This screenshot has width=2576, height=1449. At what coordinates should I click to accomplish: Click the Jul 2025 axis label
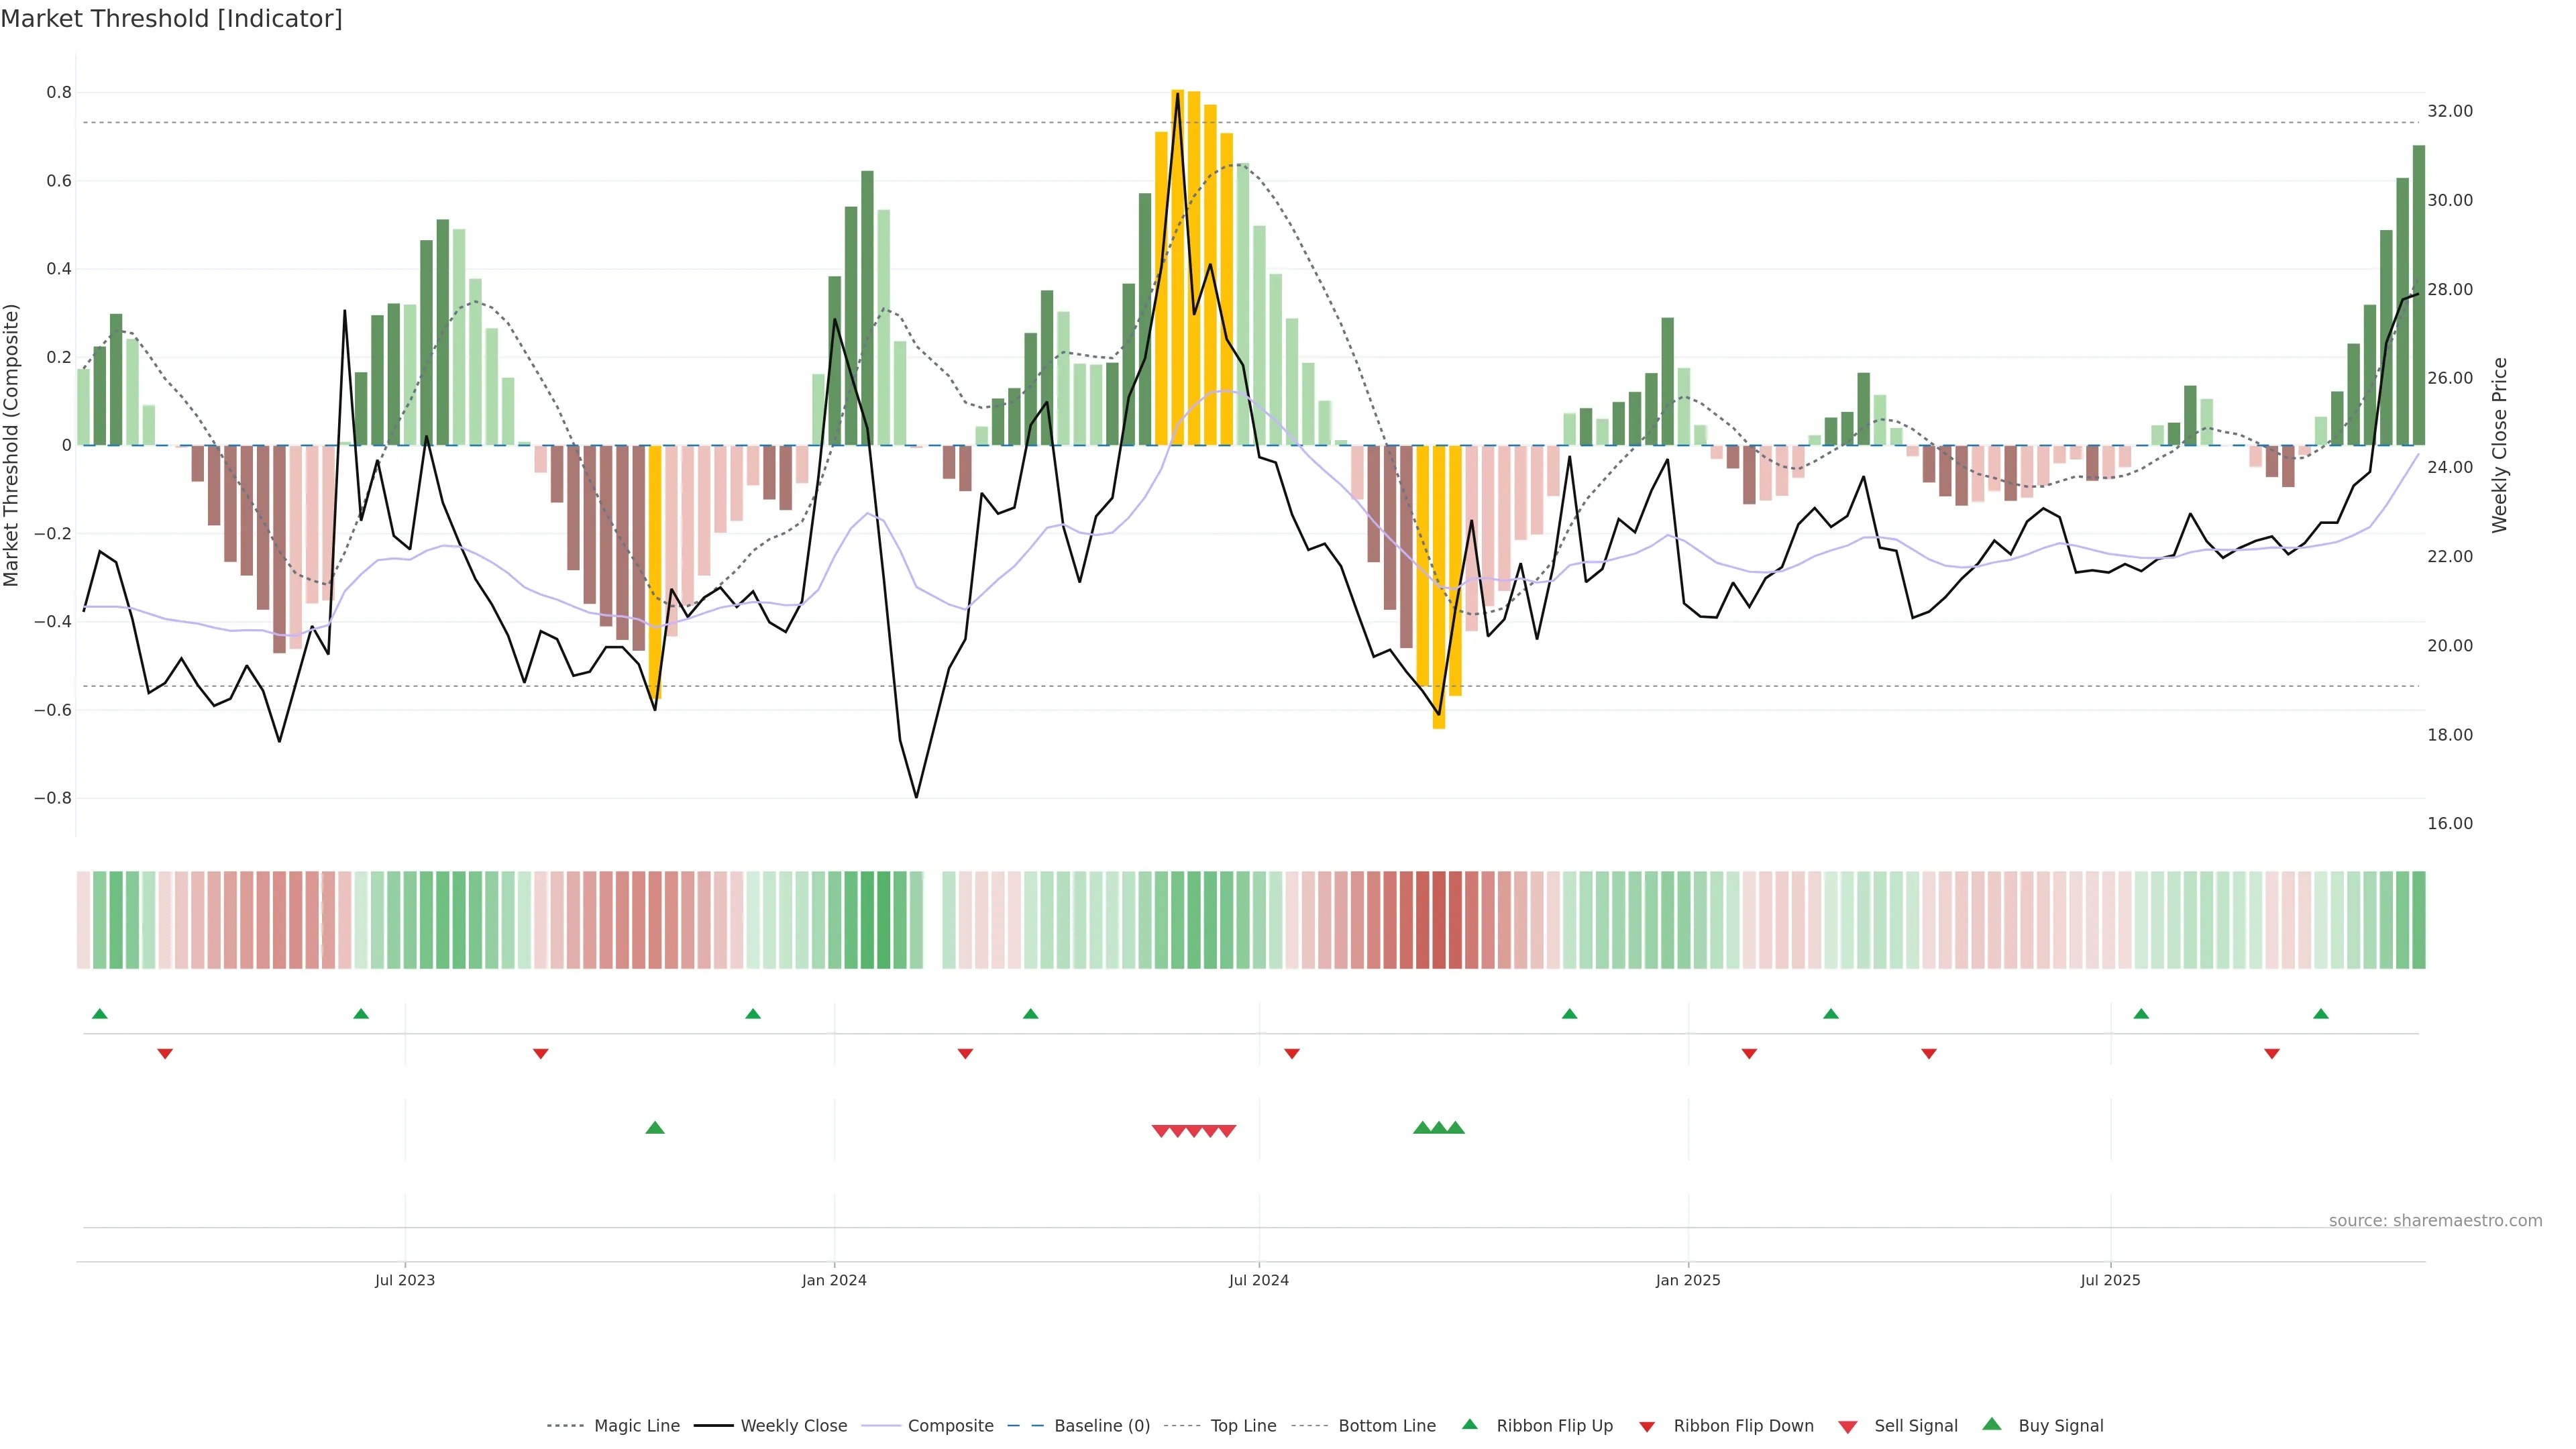pyautogui.click(x=2110, y=1280)
